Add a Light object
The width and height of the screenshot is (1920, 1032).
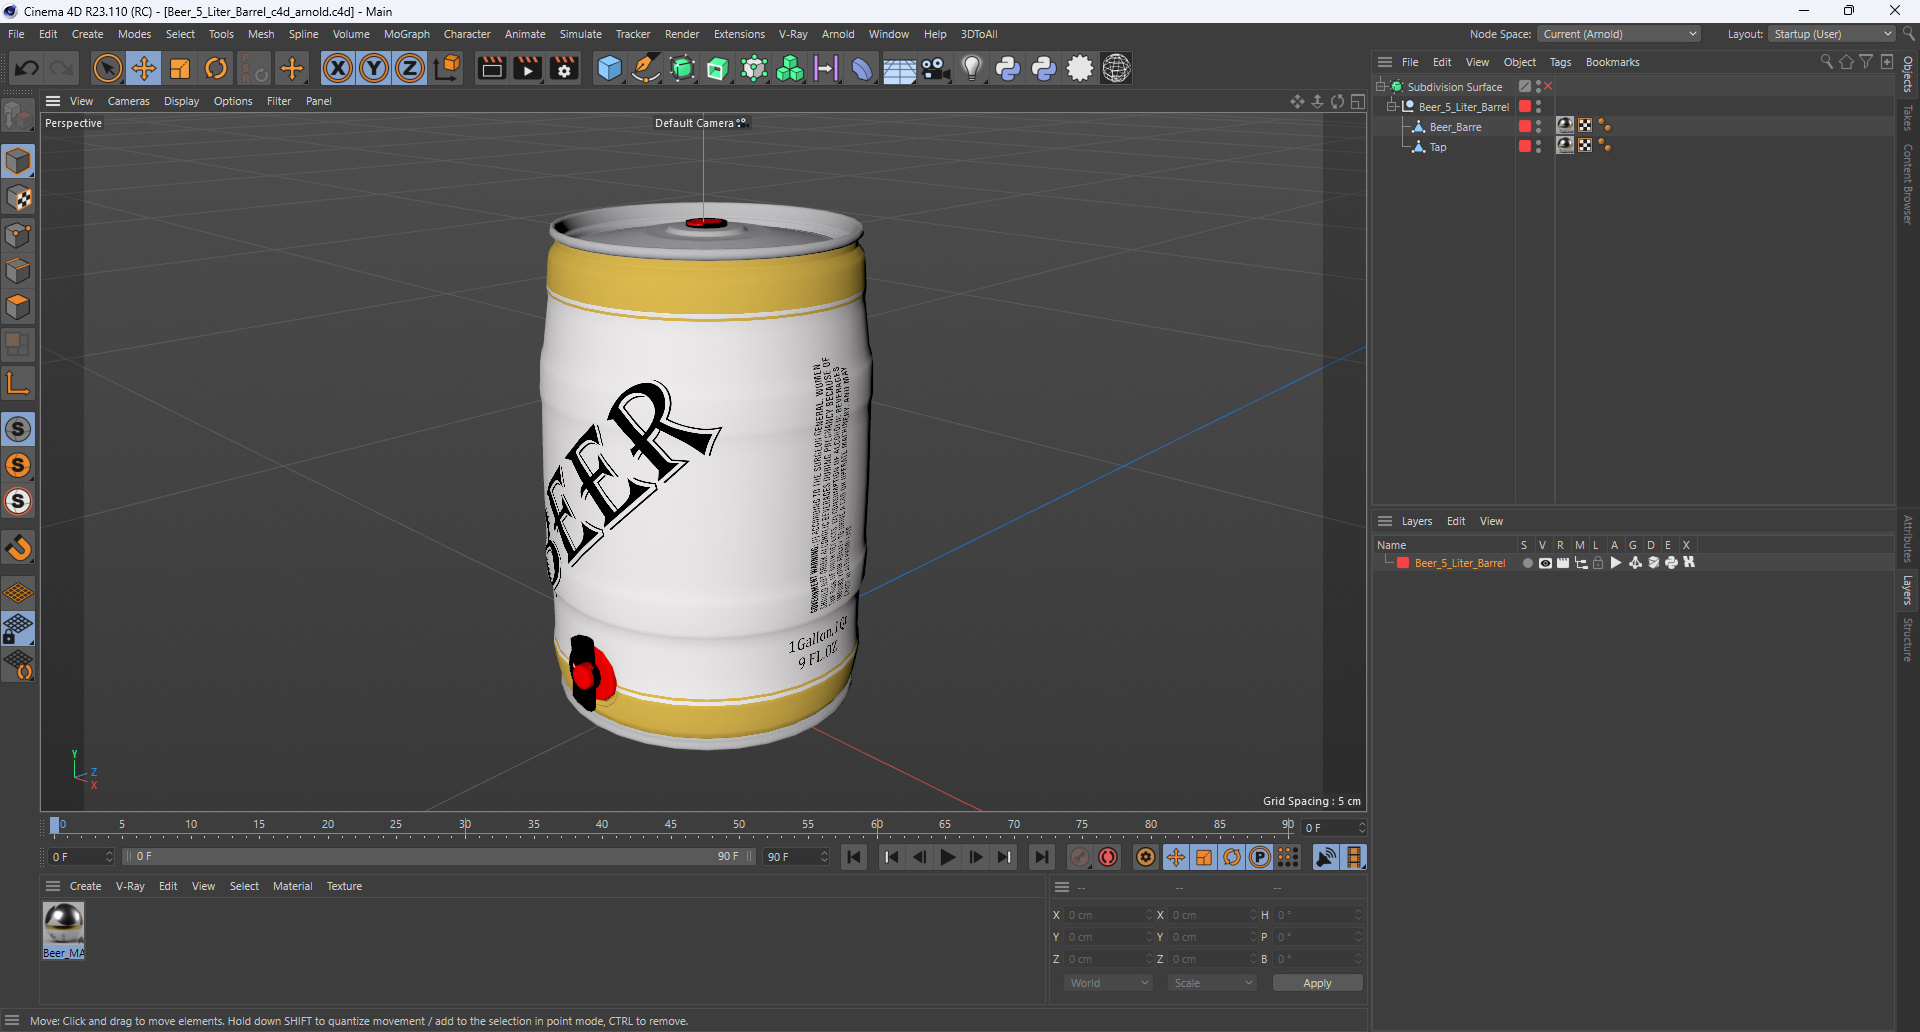971,68
